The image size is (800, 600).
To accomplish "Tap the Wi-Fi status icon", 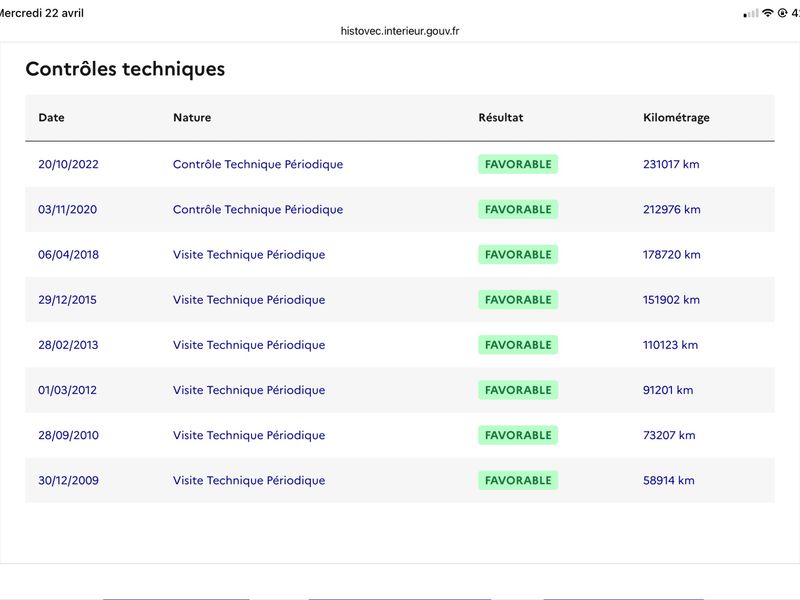I will tap(767, 13).
